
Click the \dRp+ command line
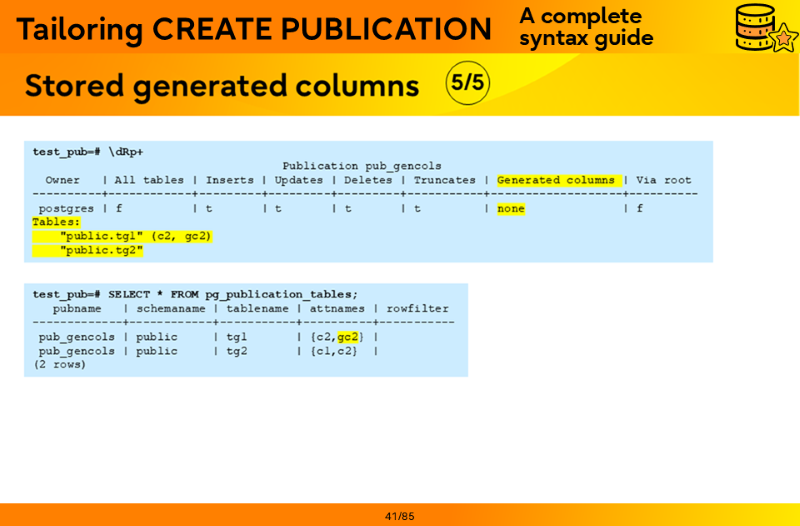pos(88,152)
